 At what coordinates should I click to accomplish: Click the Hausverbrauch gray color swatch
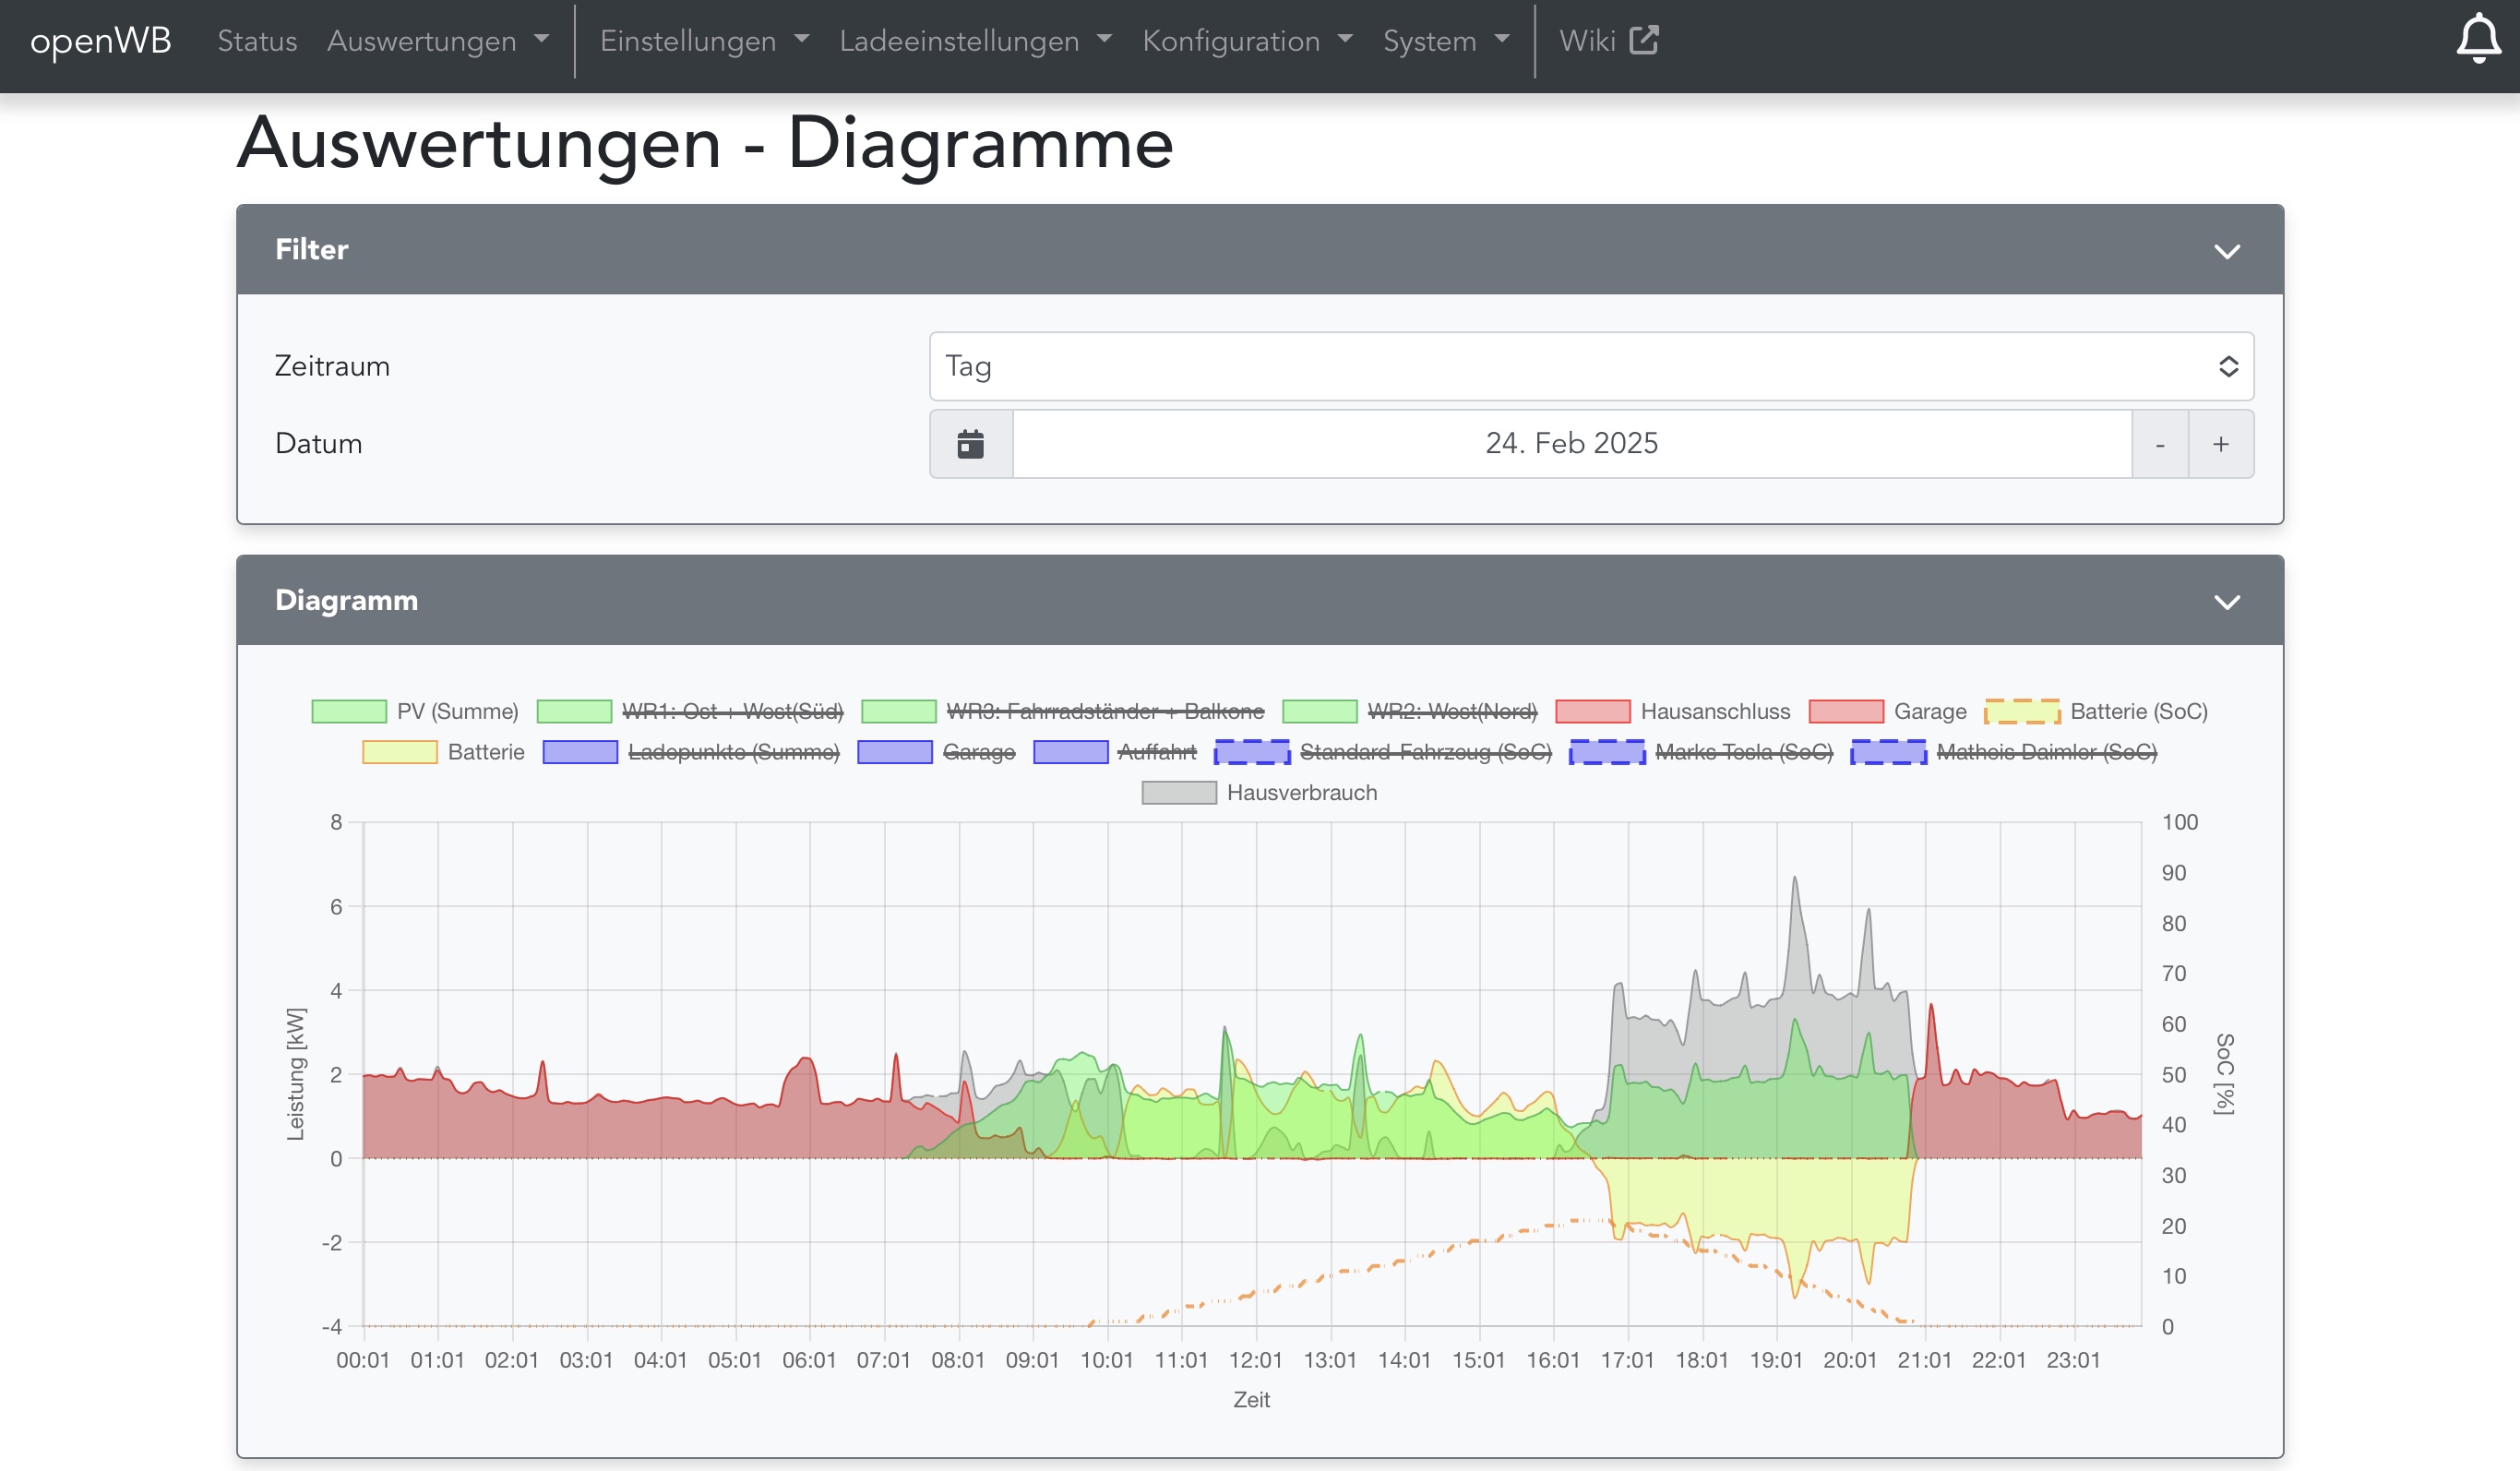tap(1179, 793)
